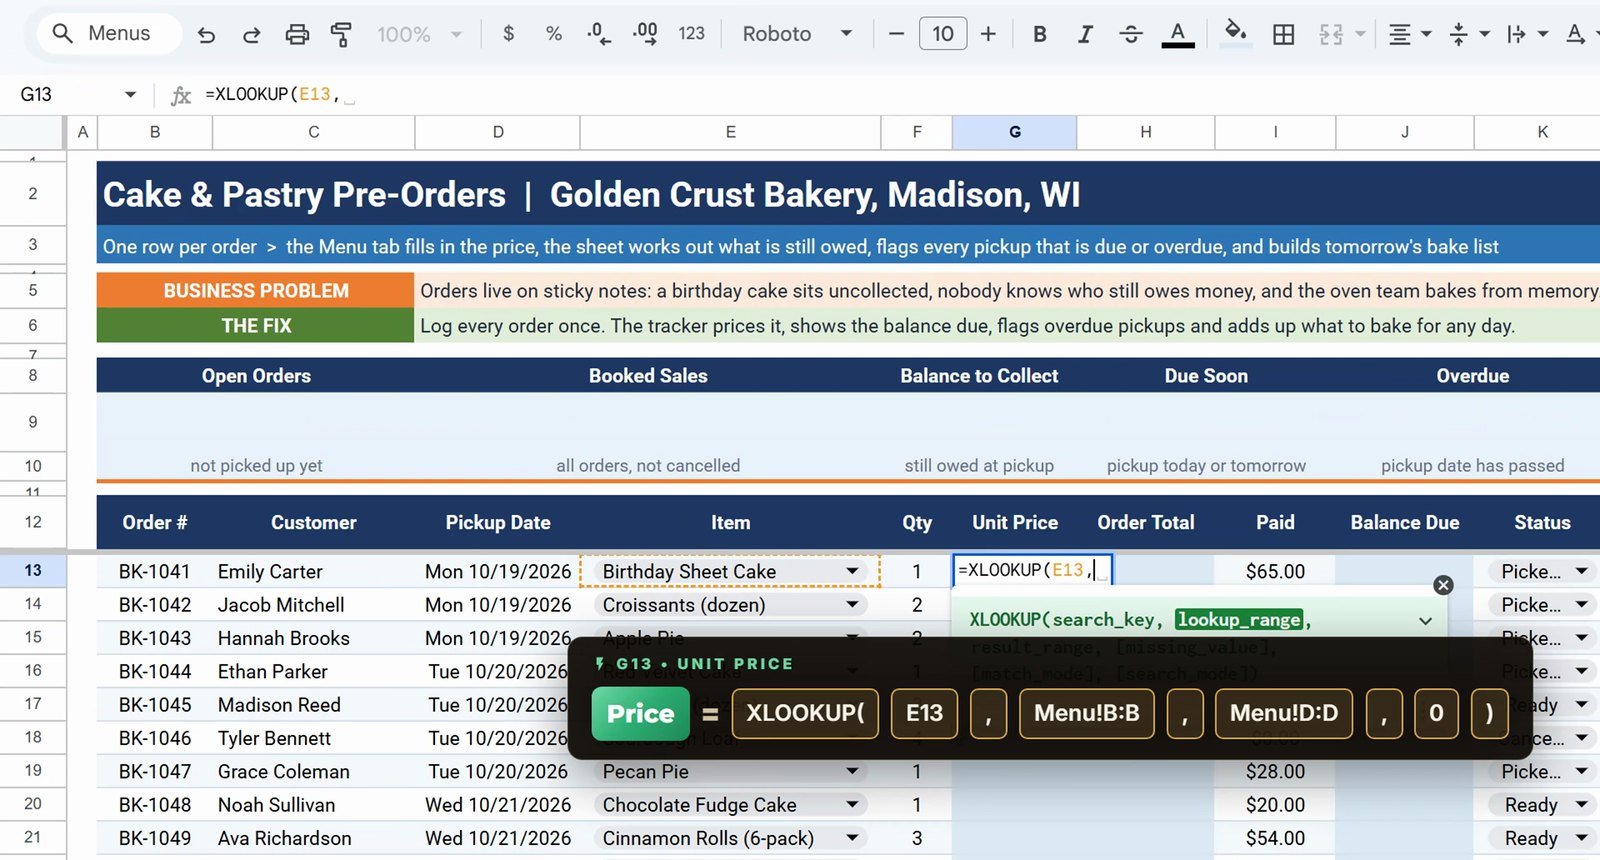The width and height of the screenshot is (1600, 860).
Task: Close the XLOOKUP formula help popup
Action: pyautogui.click(x=1443, y=585)
